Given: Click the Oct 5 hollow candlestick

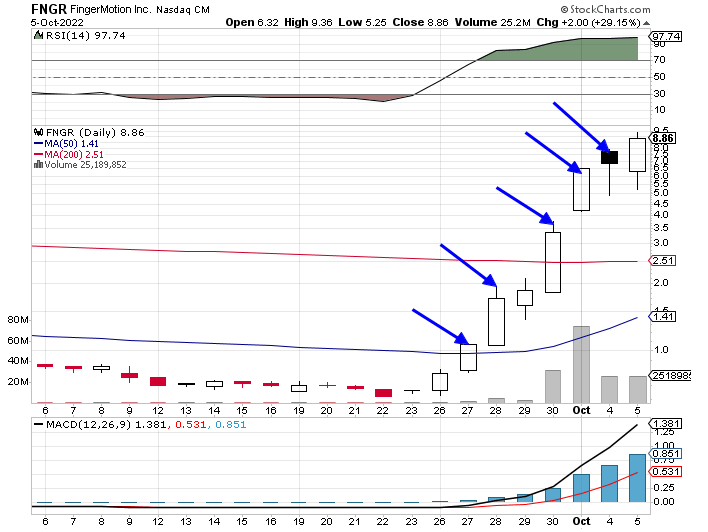Looking at the screenshot, I should tap(637, 155).
